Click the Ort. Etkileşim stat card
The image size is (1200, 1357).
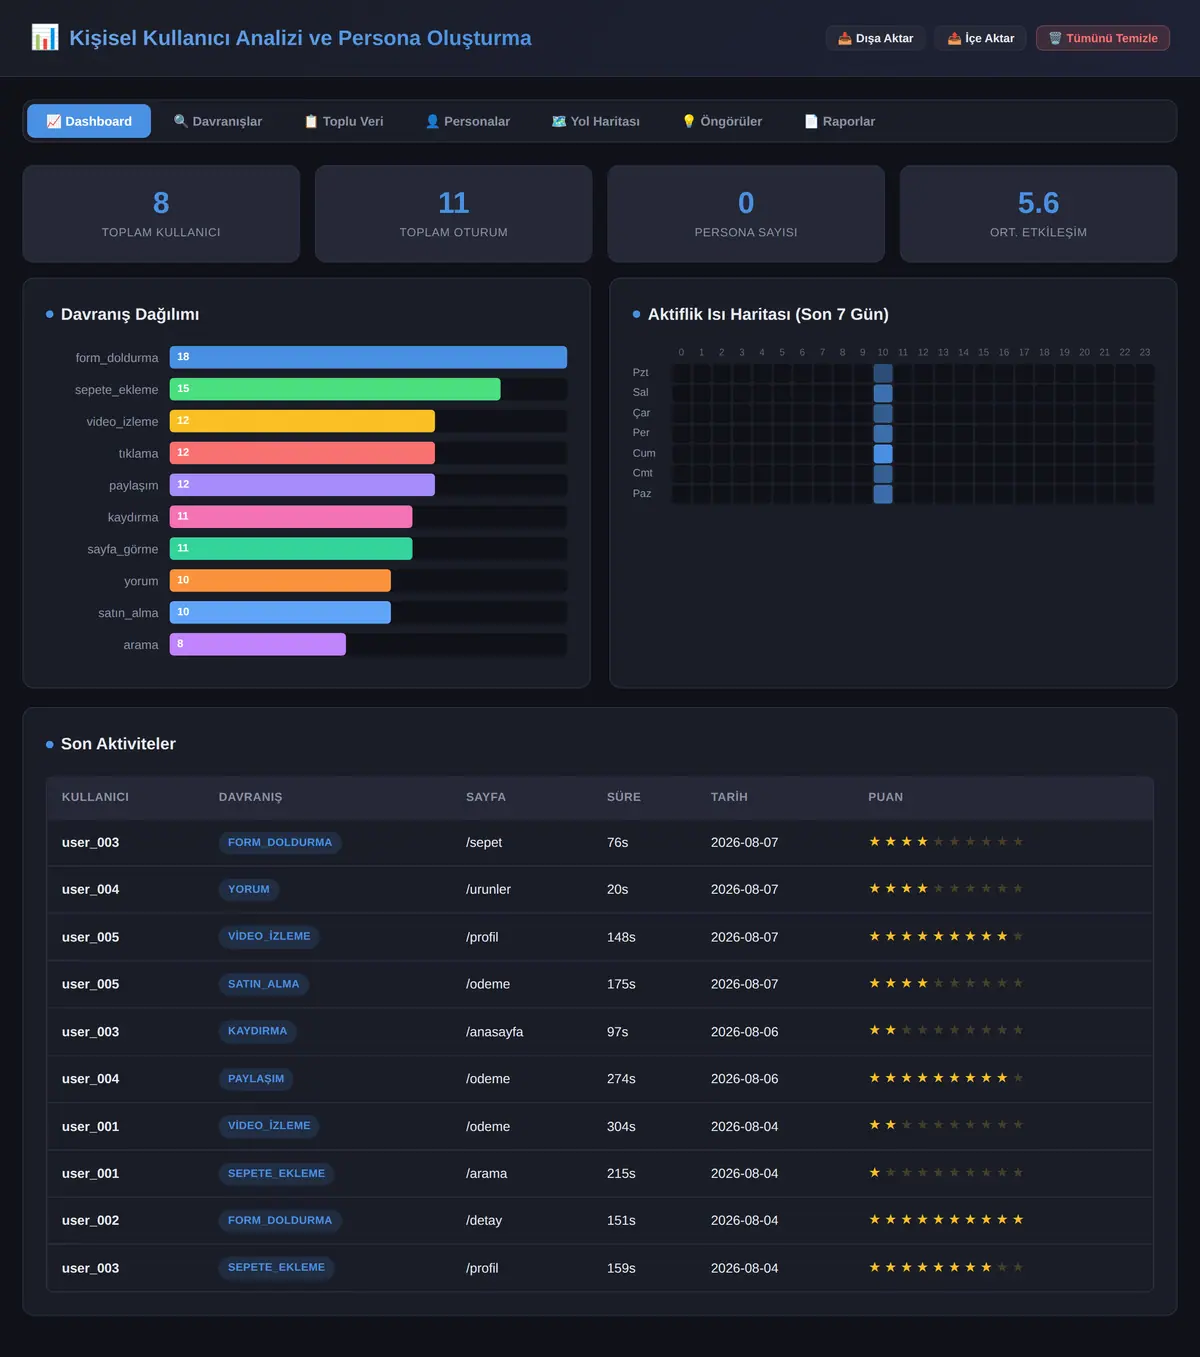[1038, 214]
